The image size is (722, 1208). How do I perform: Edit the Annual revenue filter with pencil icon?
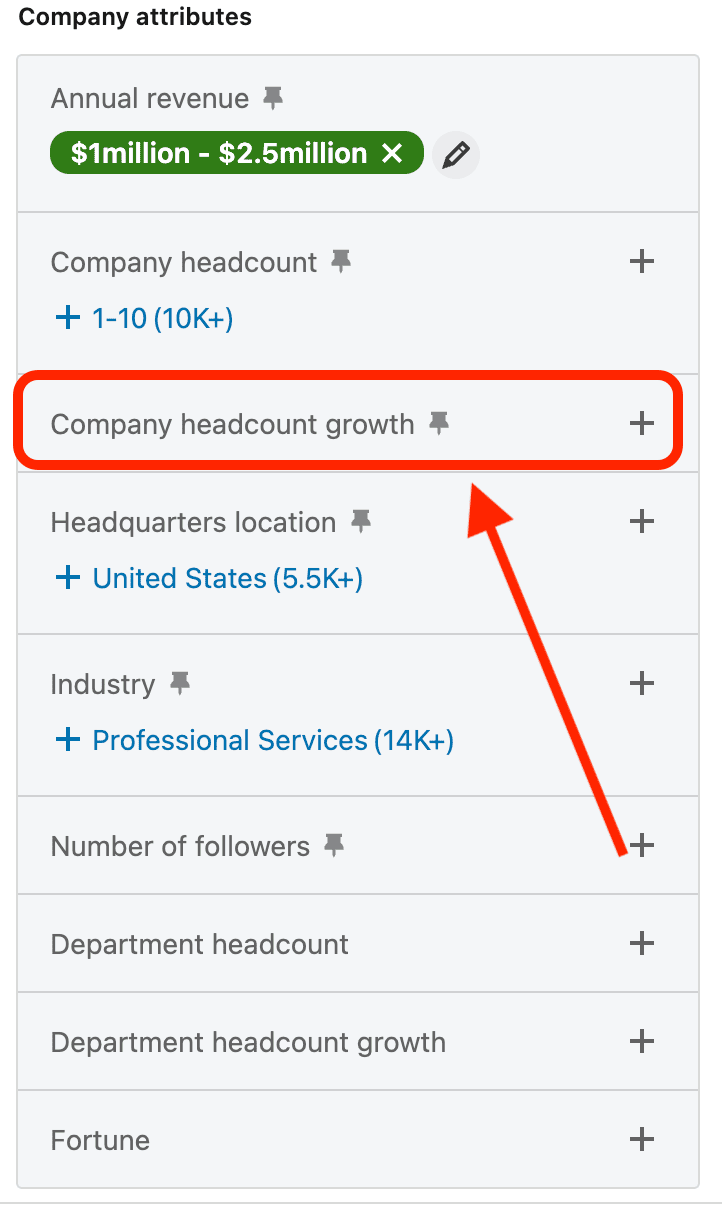tap(456, 155)
